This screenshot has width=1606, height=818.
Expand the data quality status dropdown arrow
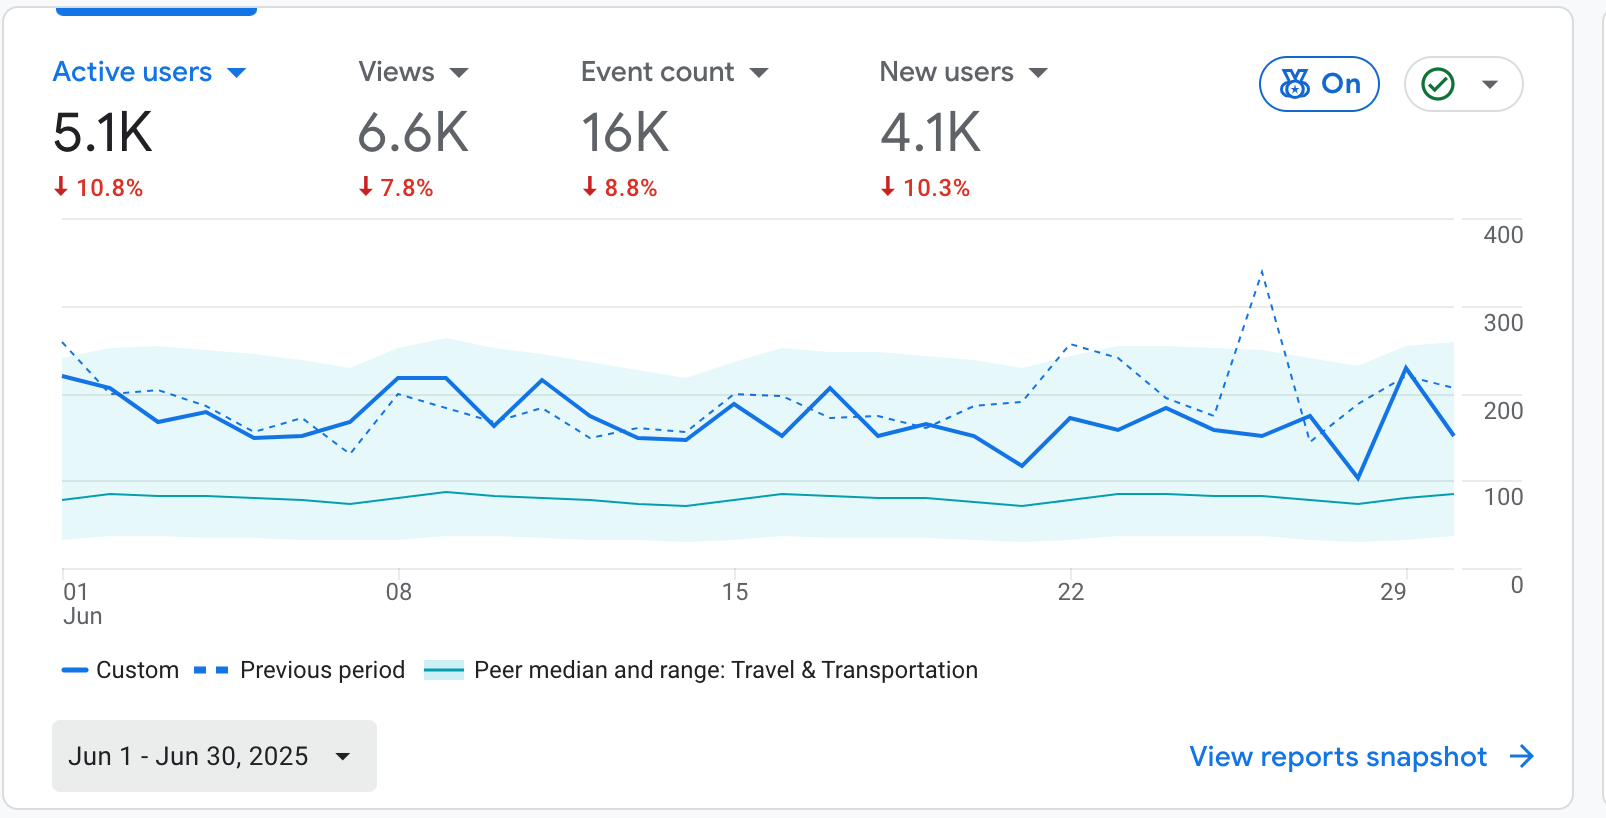(x=1490, y=84)
